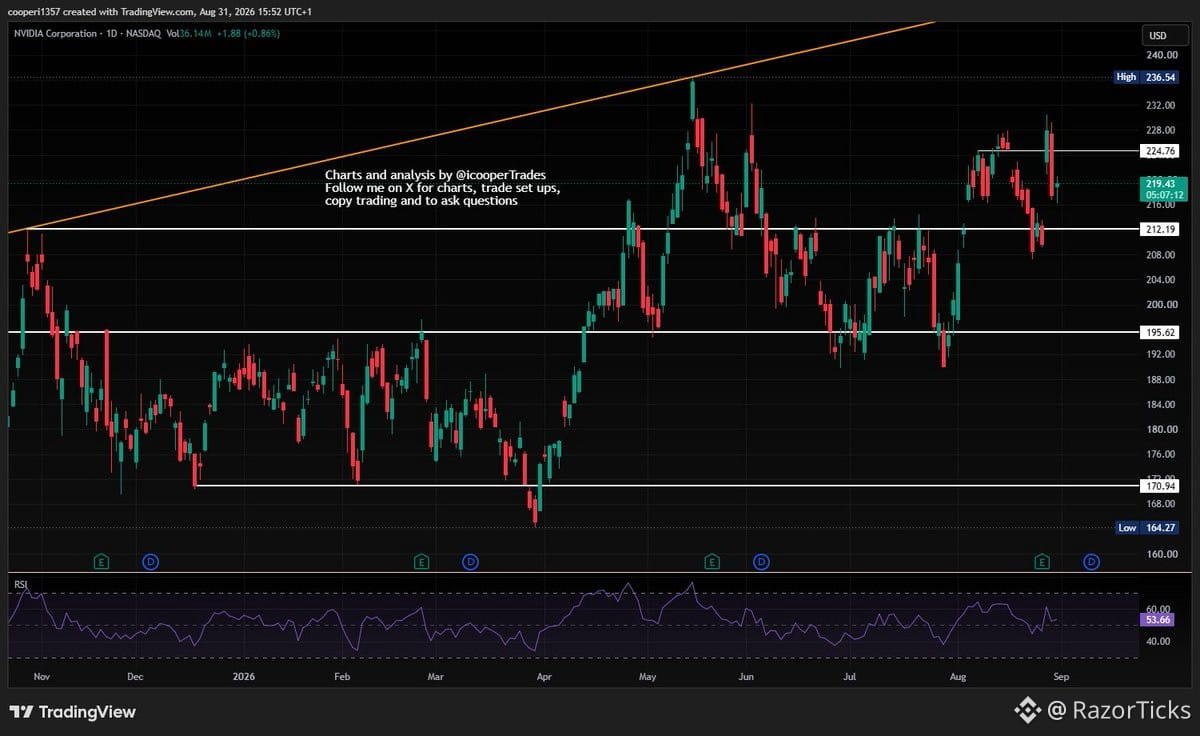This screenshot has width=1200, height=736.
Task: Select the horizontal line at 170.94
Action: [x=665, y=486]
